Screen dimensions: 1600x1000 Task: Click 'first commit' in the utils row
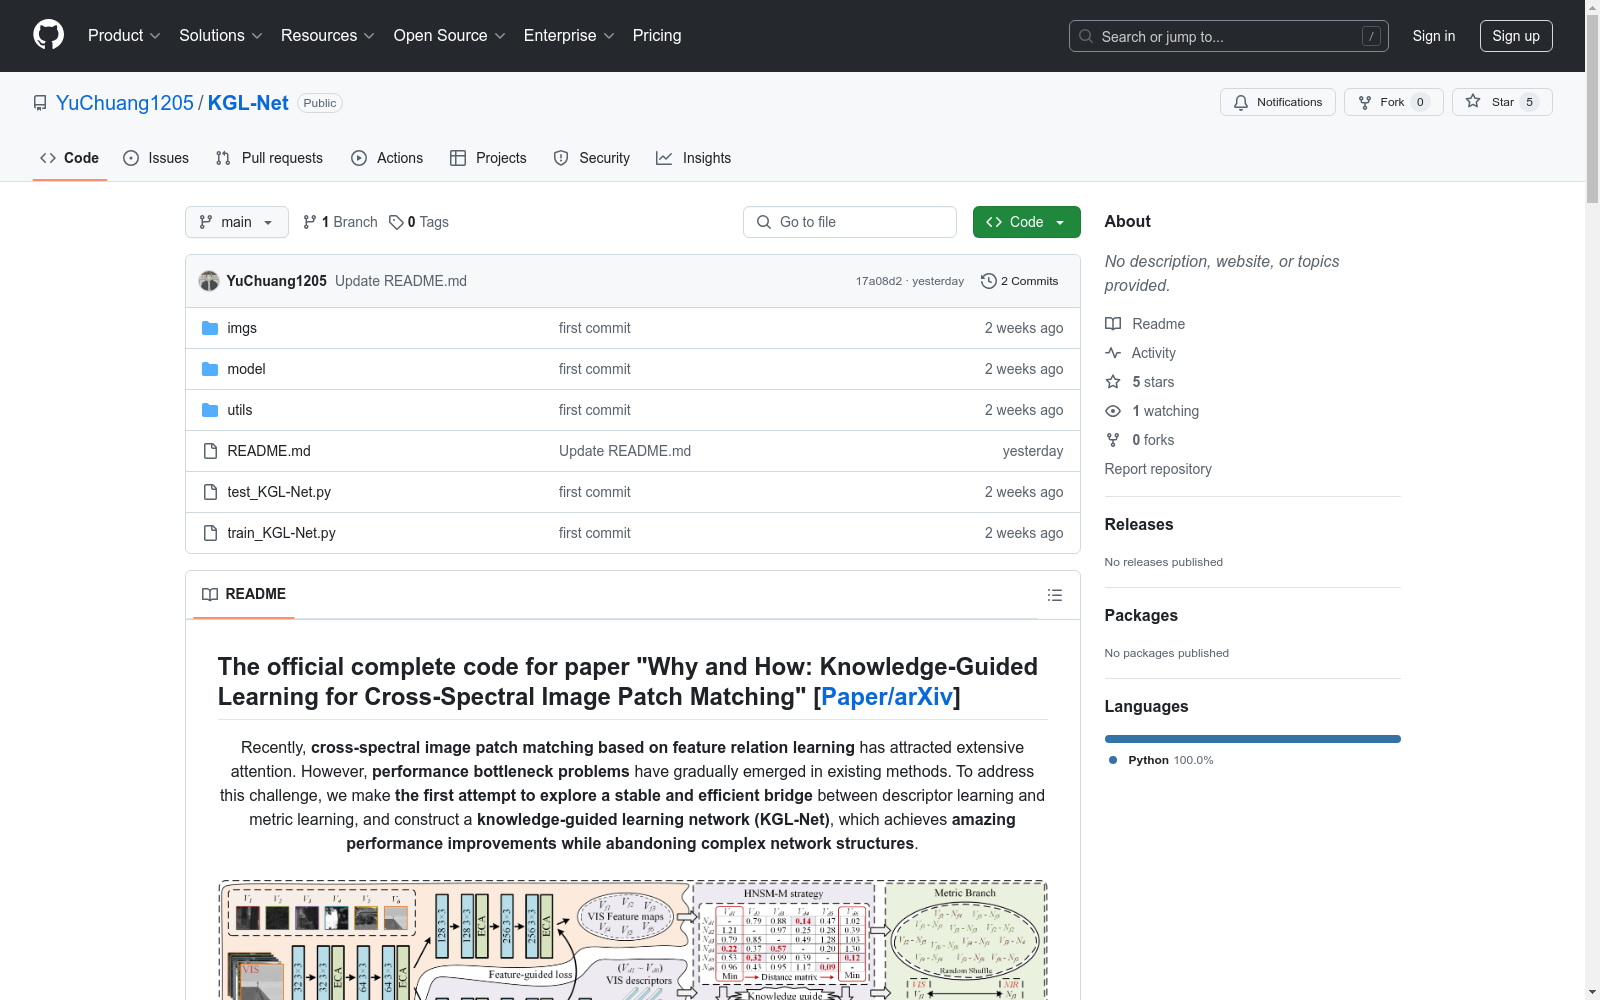point(595,410)
